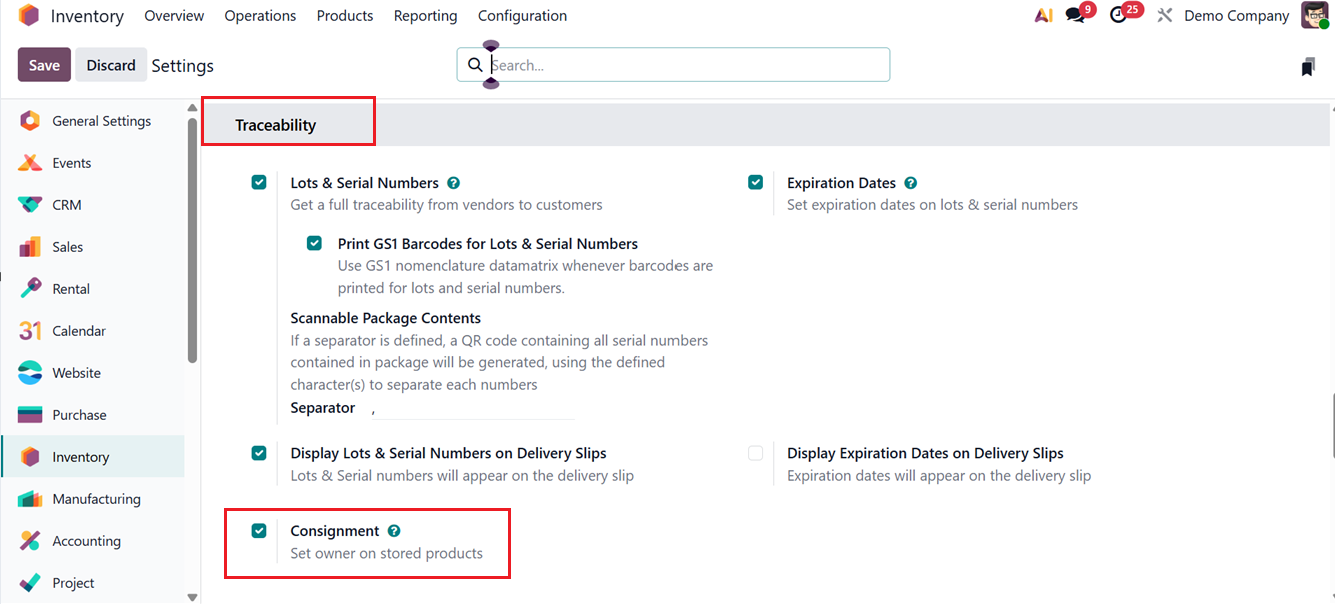This screenshot has height=604, width=1335.
Task: Uncheck the Consignment checkbox
Action: (x=259, y=531)
